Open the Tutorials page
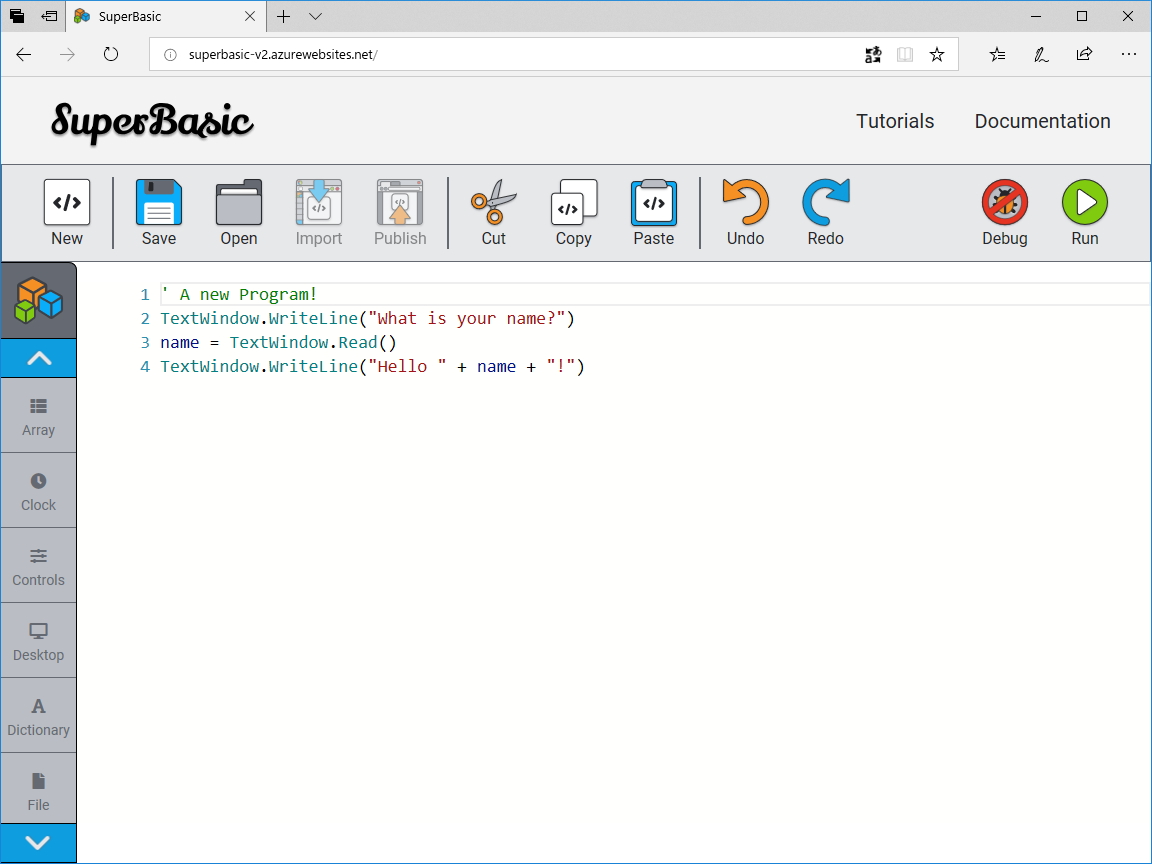 click(x=894, y=121)
